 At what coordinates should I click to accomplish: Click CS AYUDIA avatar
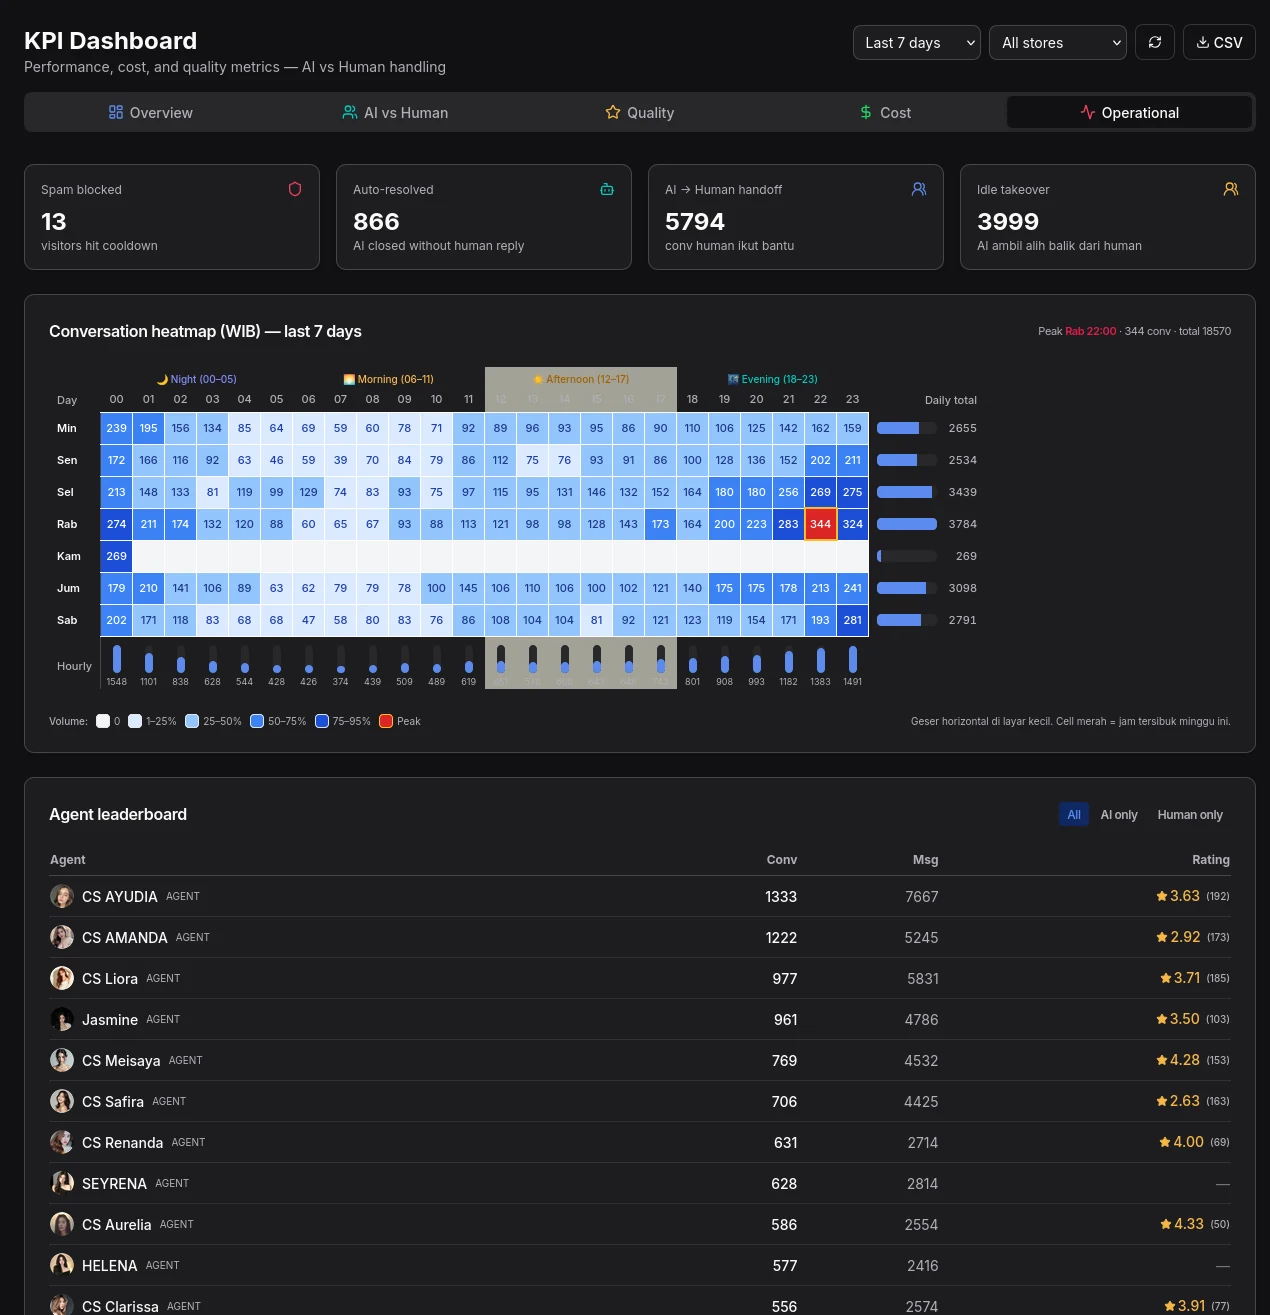(62, 896)
